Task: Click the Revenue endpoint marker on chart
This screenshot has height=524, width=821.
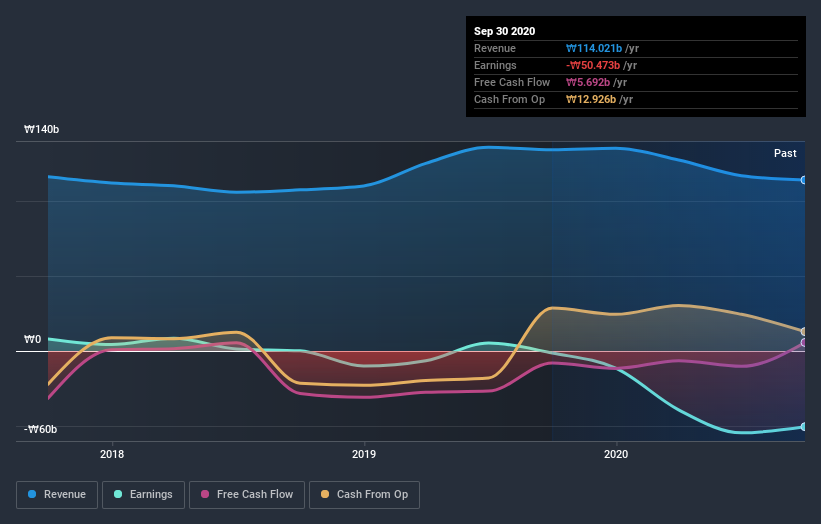Action: (803, 180)
